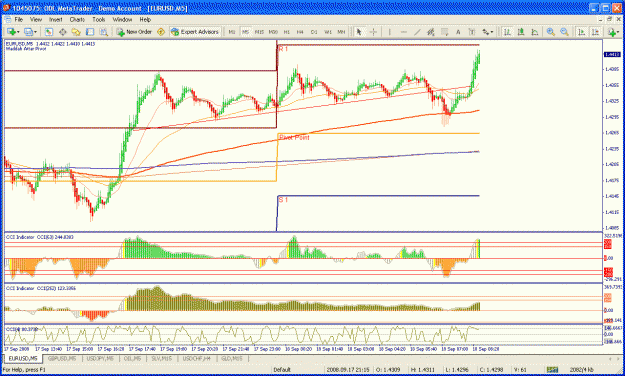
Task: Click the New Order button
Action: 134,32
